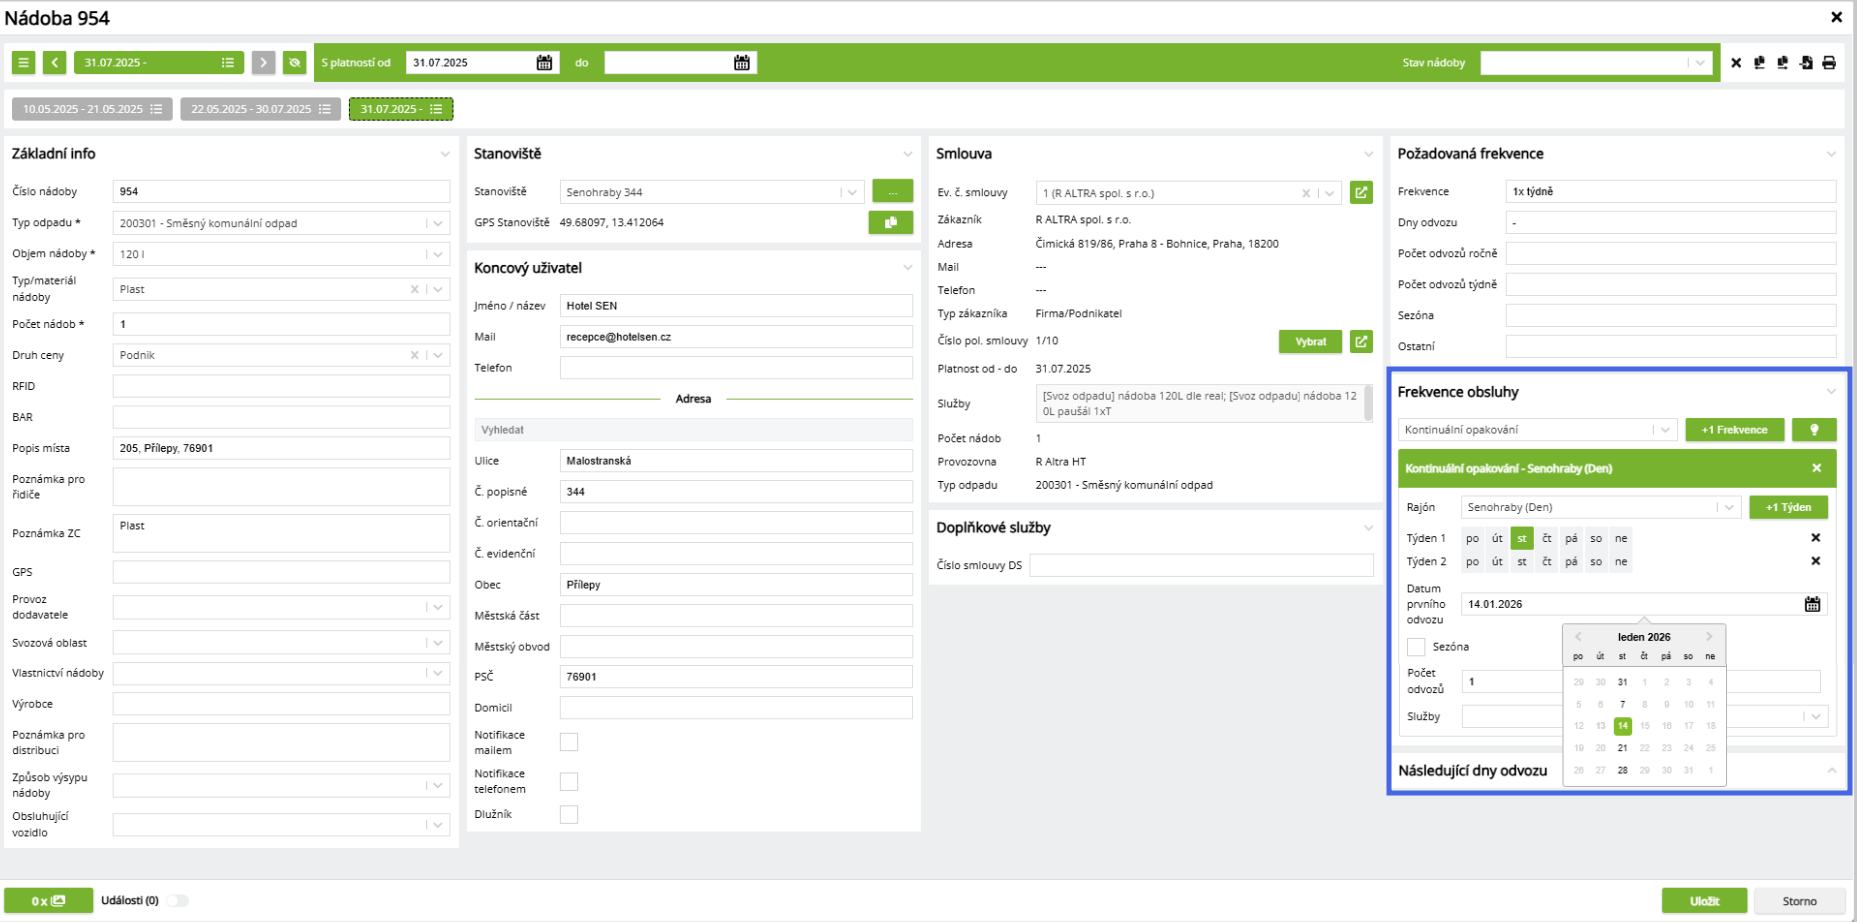1857x922 pixels.
Task: Enable the Sezóna checkbox
Action: [x=1416, y=647]
